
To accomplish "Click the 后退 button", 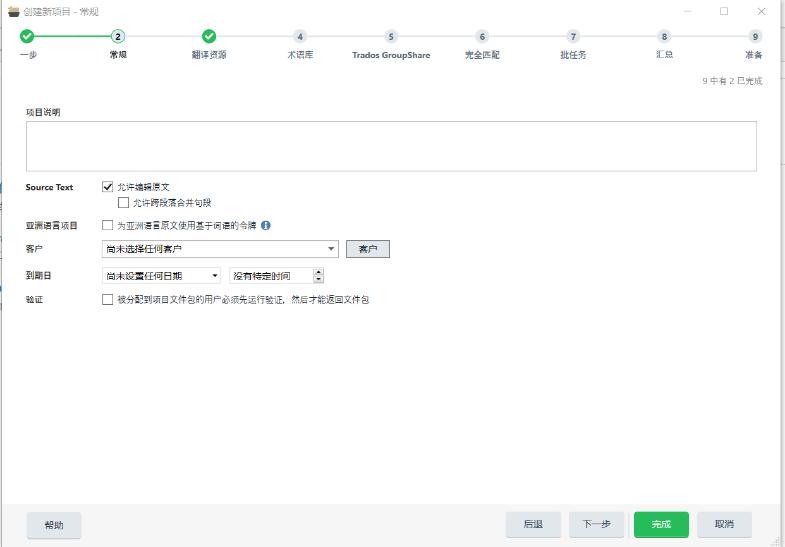I will pos(533,524).
